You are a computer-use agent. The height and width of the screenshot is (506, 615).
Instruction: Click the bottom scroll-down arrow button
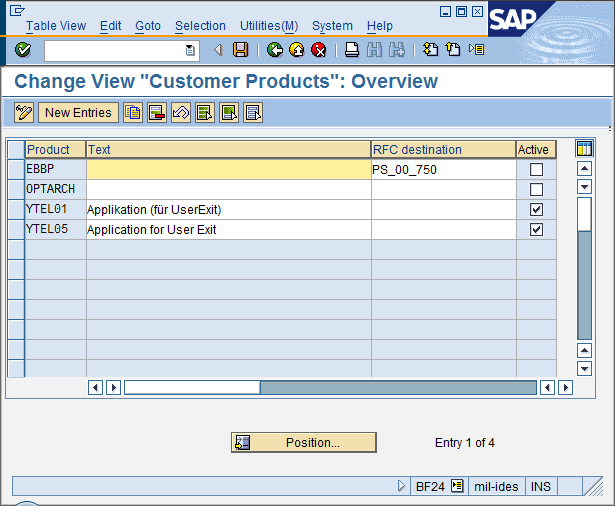coord(584,368)
